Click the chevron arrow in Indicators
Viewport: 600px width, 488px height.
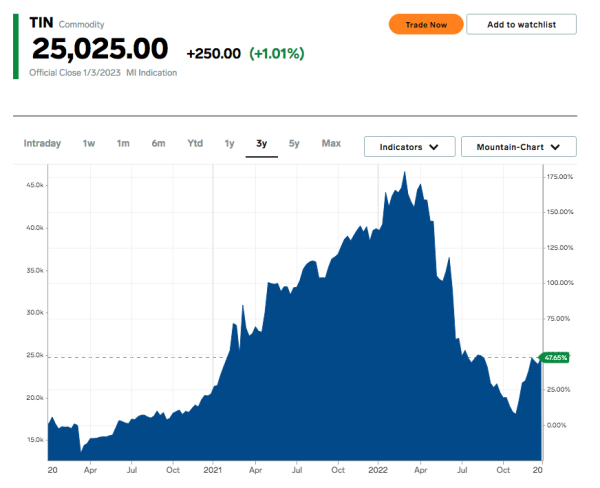434,147
